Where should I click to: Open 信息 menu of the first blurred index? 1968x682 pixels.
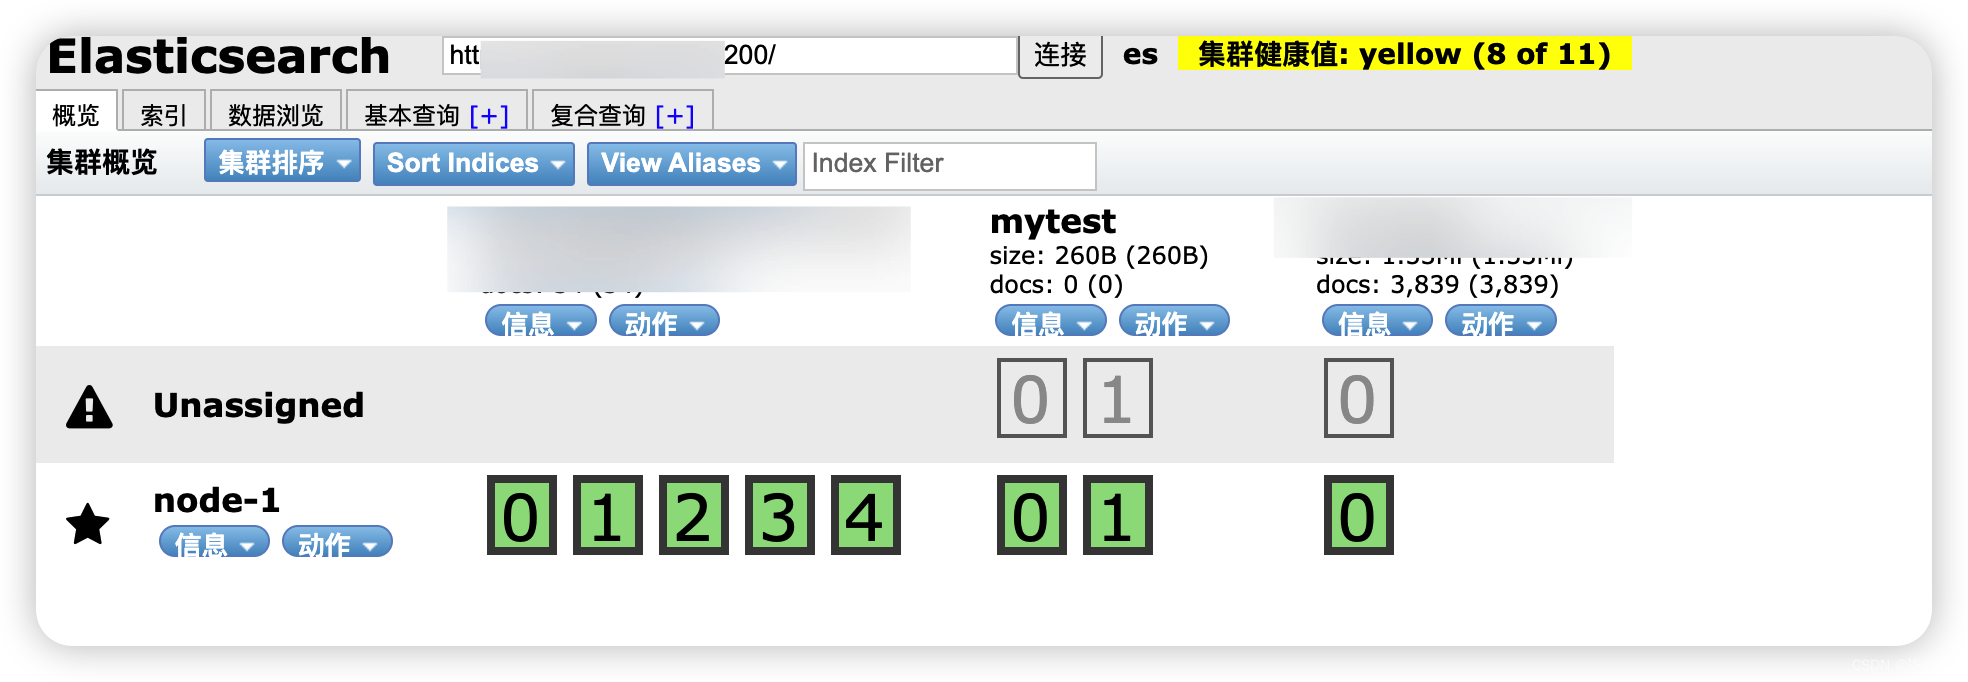[541, 321]
